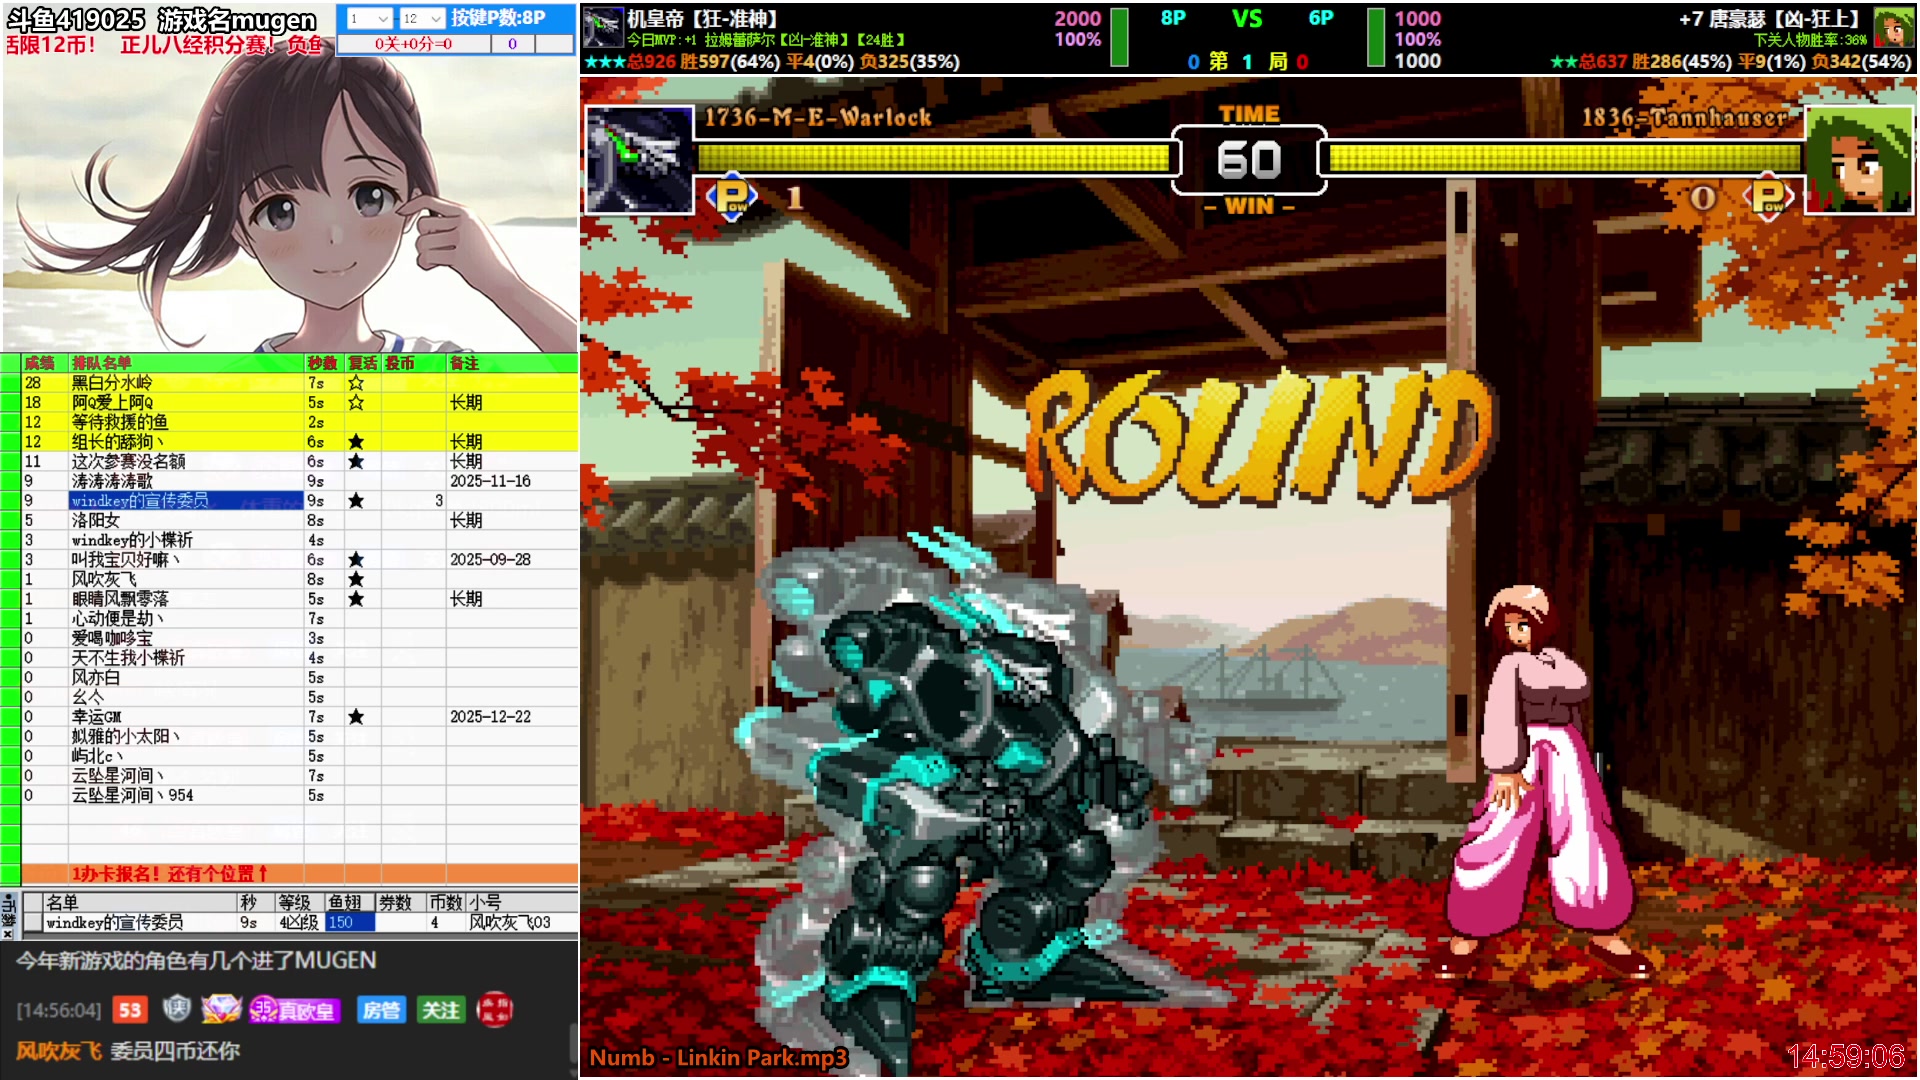Image resolution: width=1920 pixels, height=1080 pixels.
Task: Open the dropdown showing value 12
Action: [422, 18]
